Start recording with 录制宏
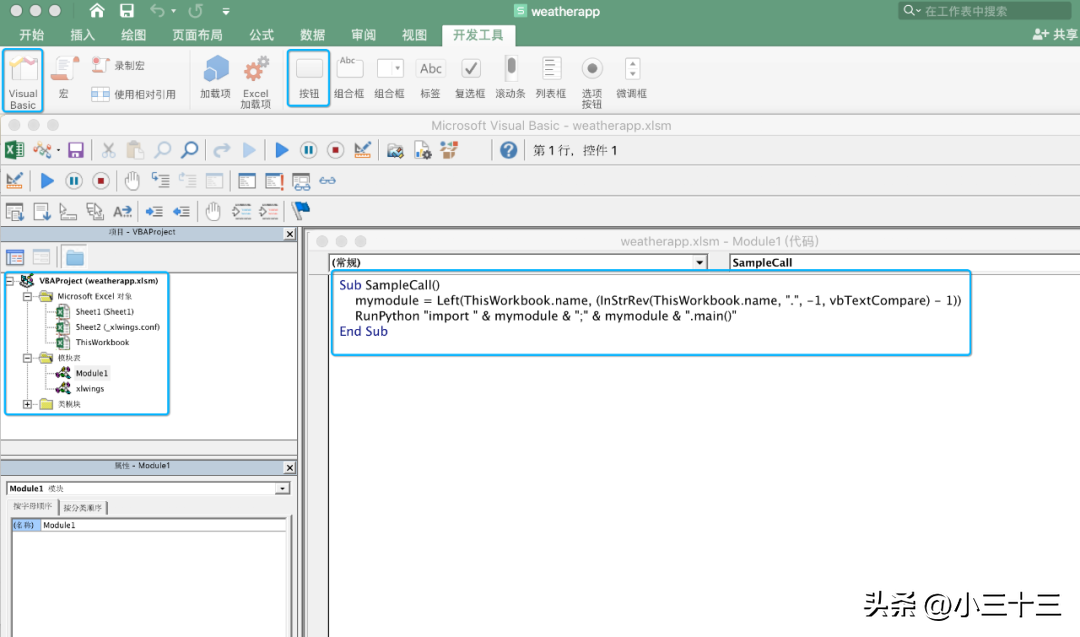 (118, 65)
